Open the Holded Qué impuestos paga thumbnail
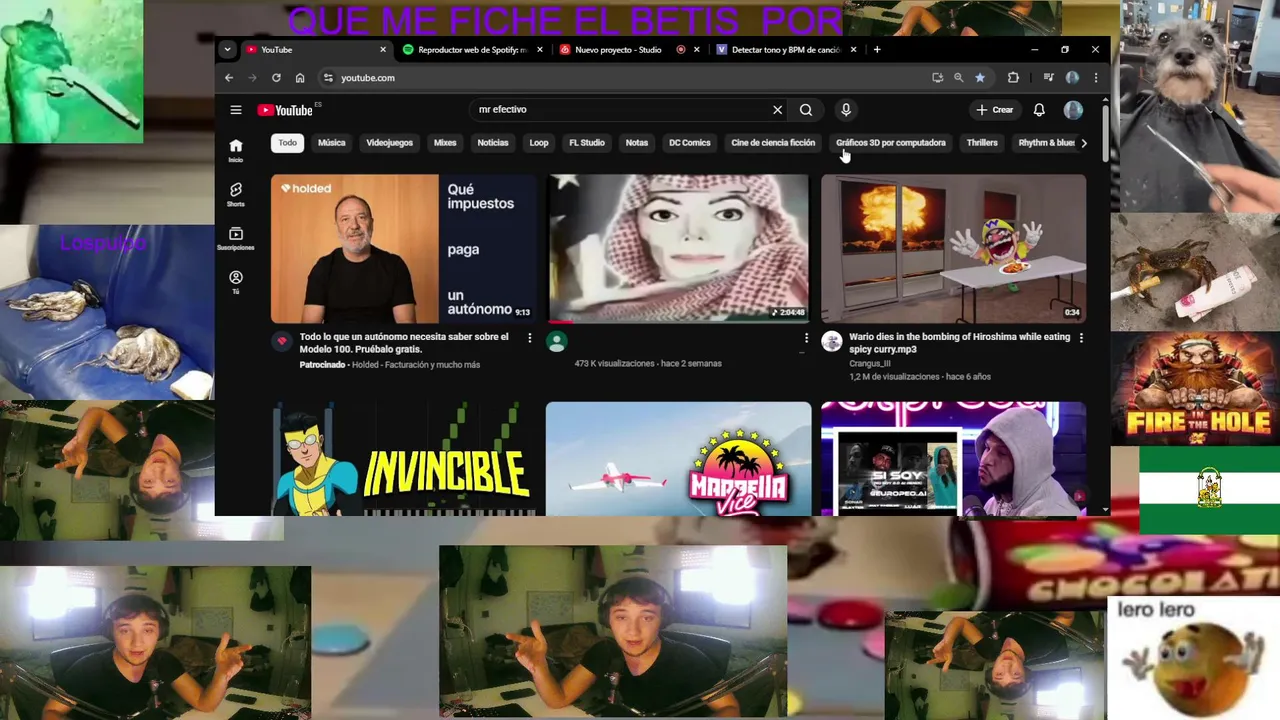This screenshot has width=1280, height=720. 405,249
